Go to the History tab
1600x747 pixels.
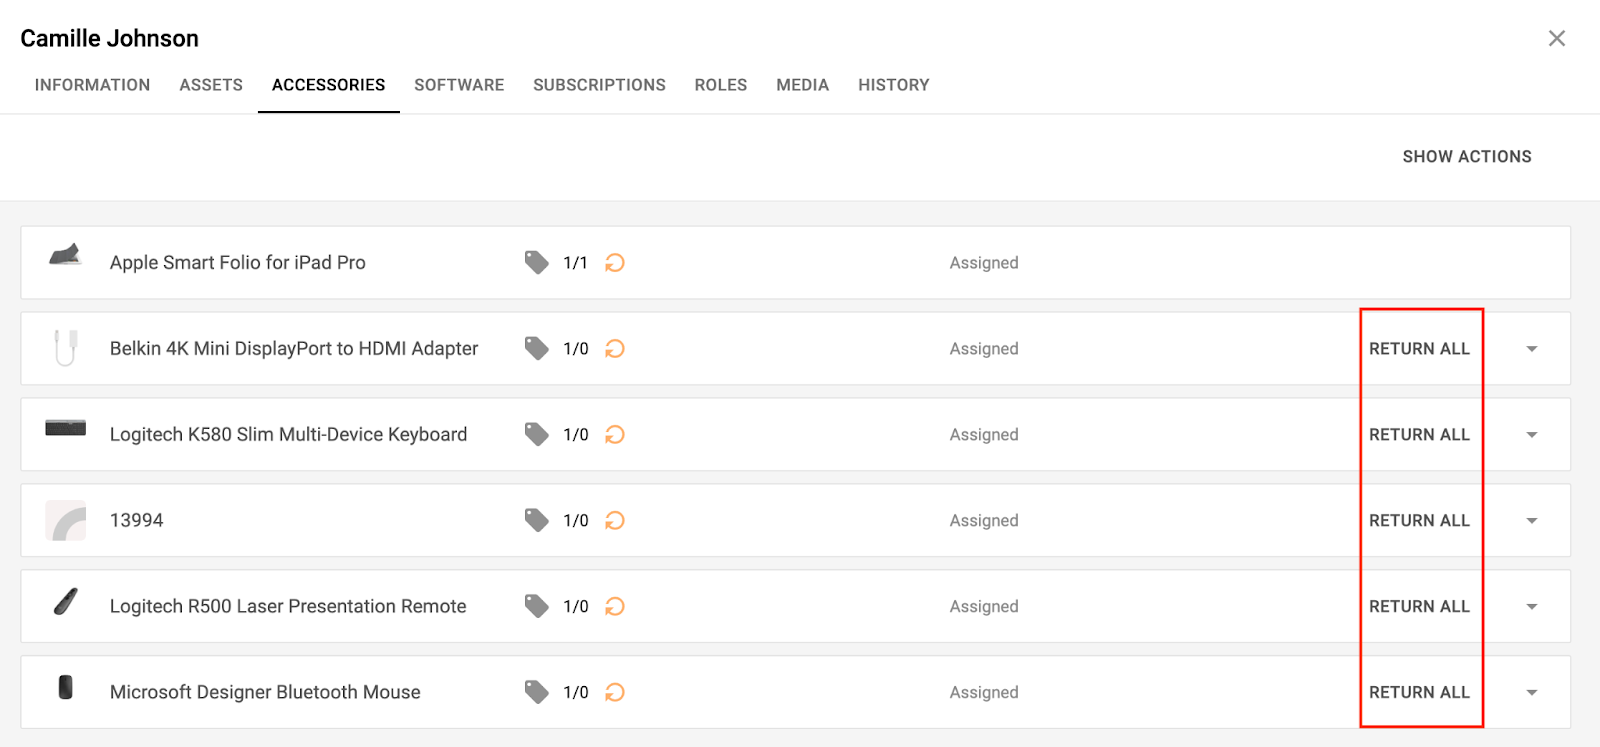coord(894,85)
